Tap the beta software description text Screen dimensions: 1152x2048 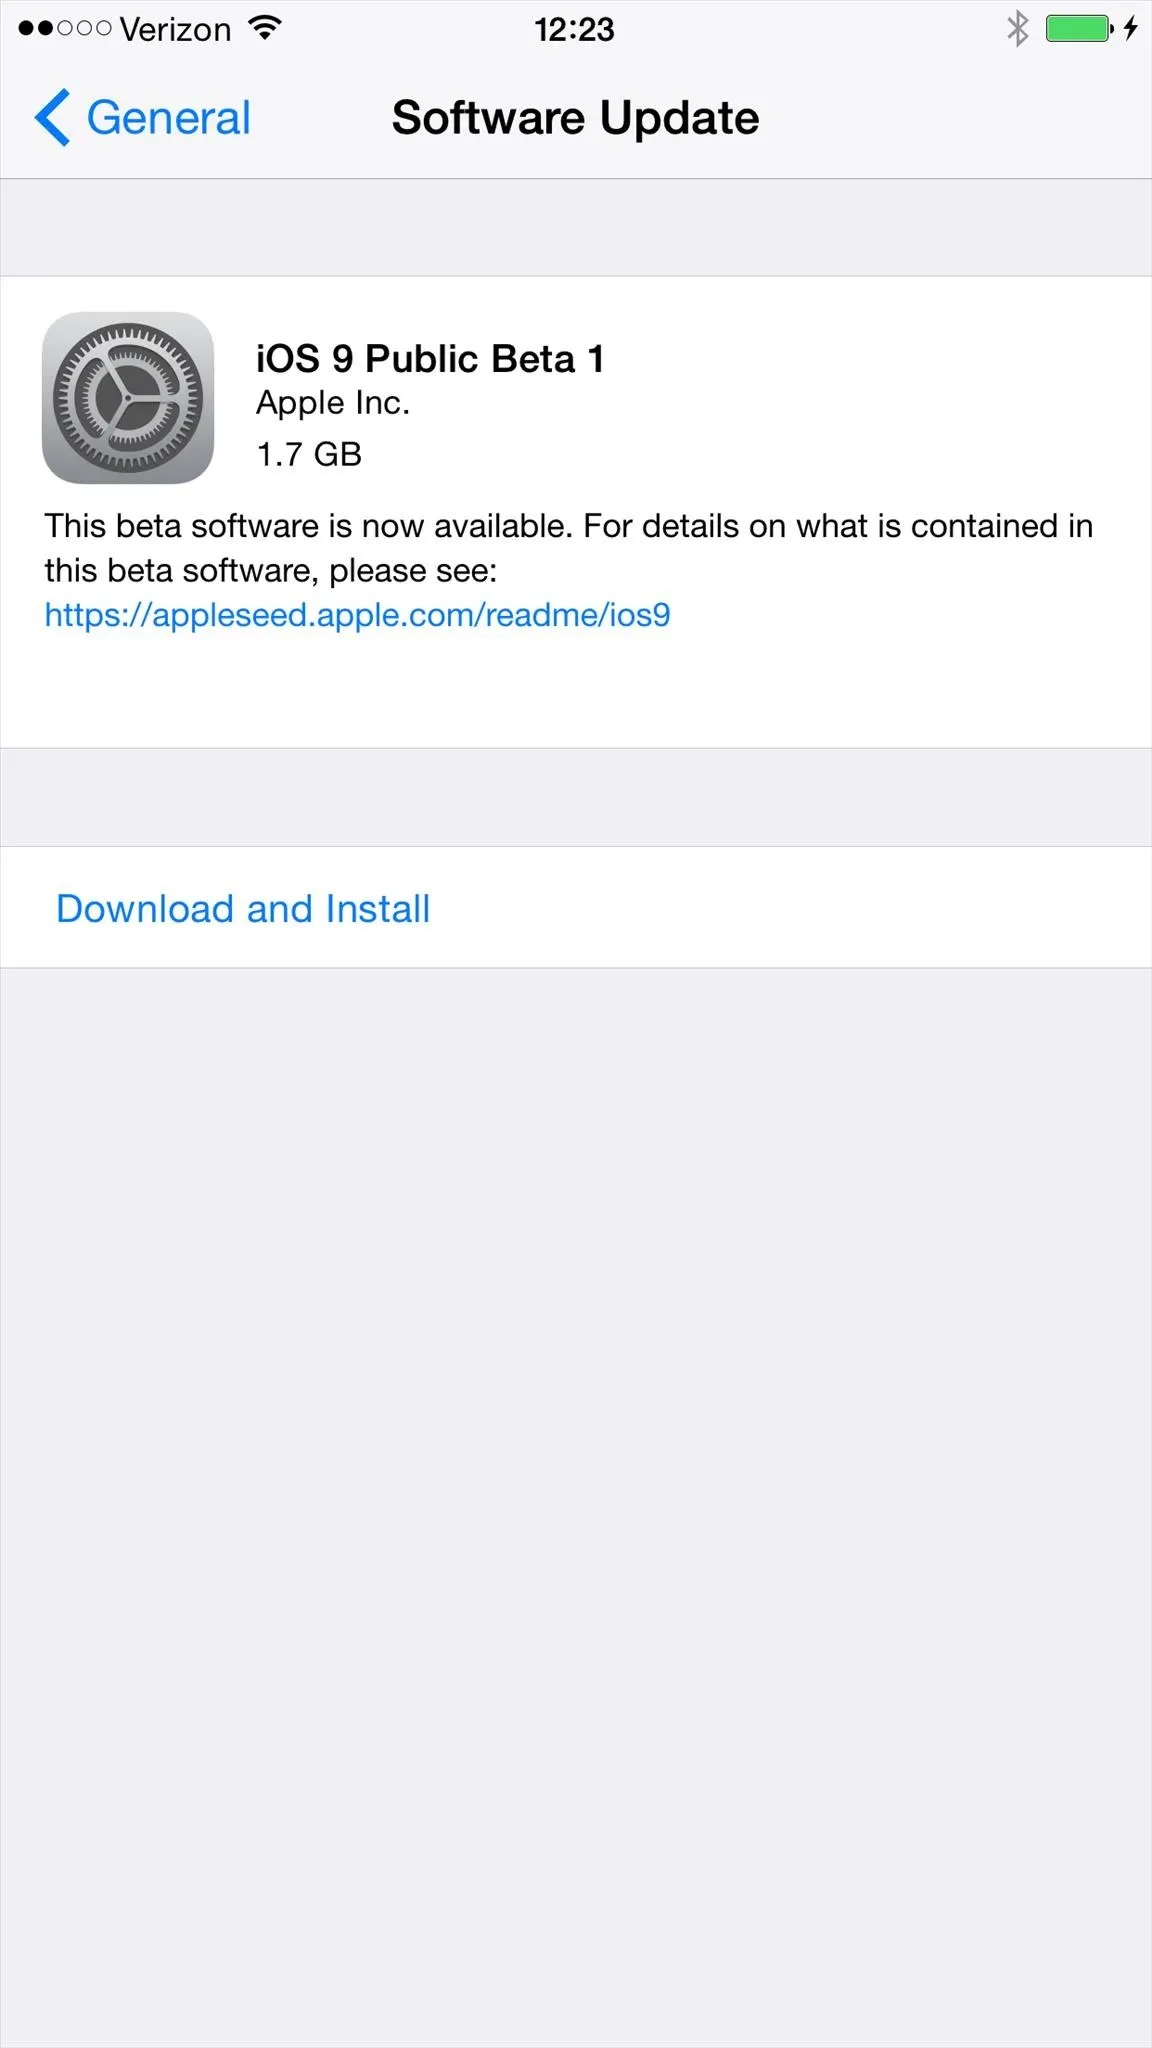[568, 548]
